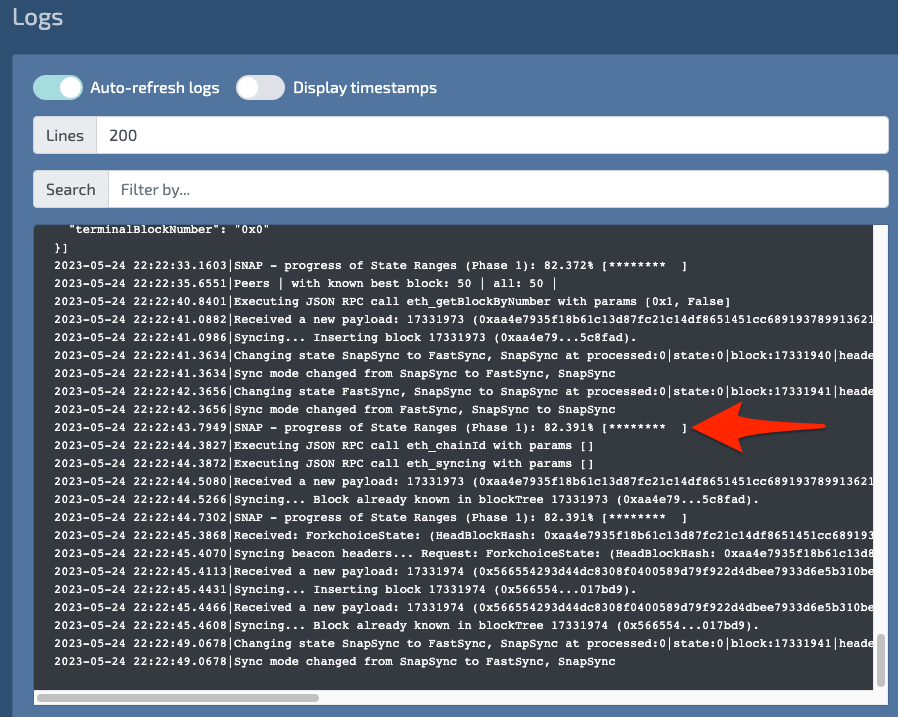Click the SNAP progress 82.372% log line
This screenshot has height=717, width=898.
pyautogui.click(x=370, y=266)
